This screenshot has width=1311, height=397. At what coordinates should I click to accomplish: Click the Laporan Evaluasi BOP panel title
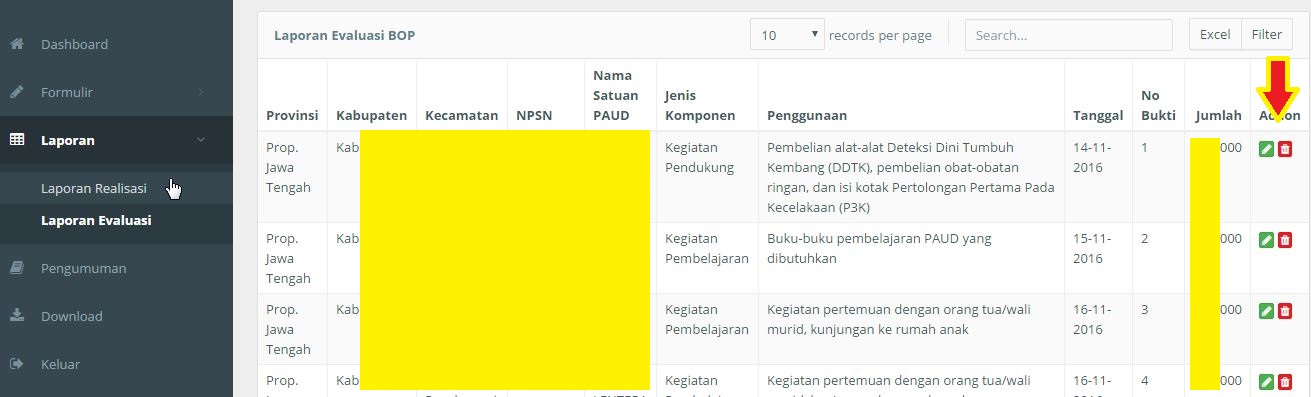pyautogui.click(x=344, y=35)
